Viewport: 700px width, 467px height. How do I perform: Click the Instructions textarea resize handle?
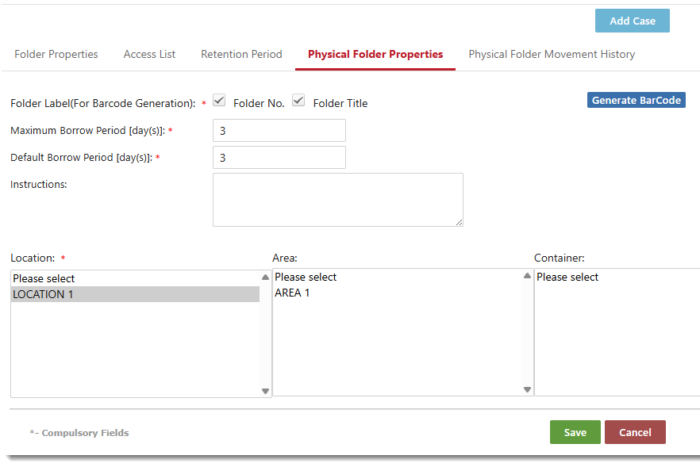click(459, 222)
